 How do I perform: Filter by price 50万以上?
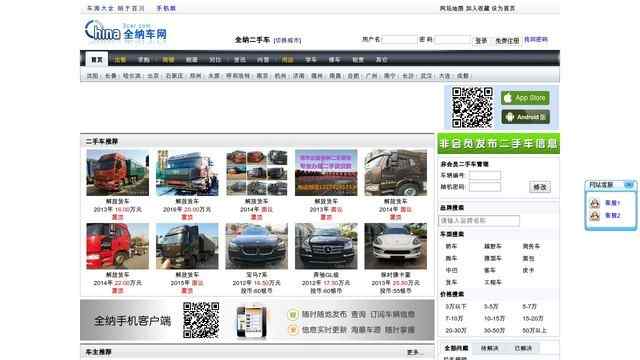pos(534,330)
